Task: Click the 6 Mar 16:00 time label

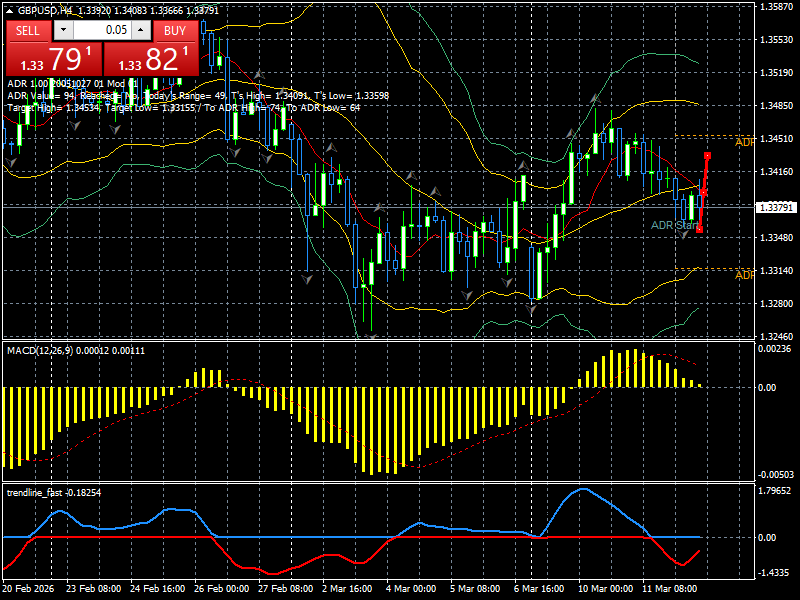Action: (539, 588)
